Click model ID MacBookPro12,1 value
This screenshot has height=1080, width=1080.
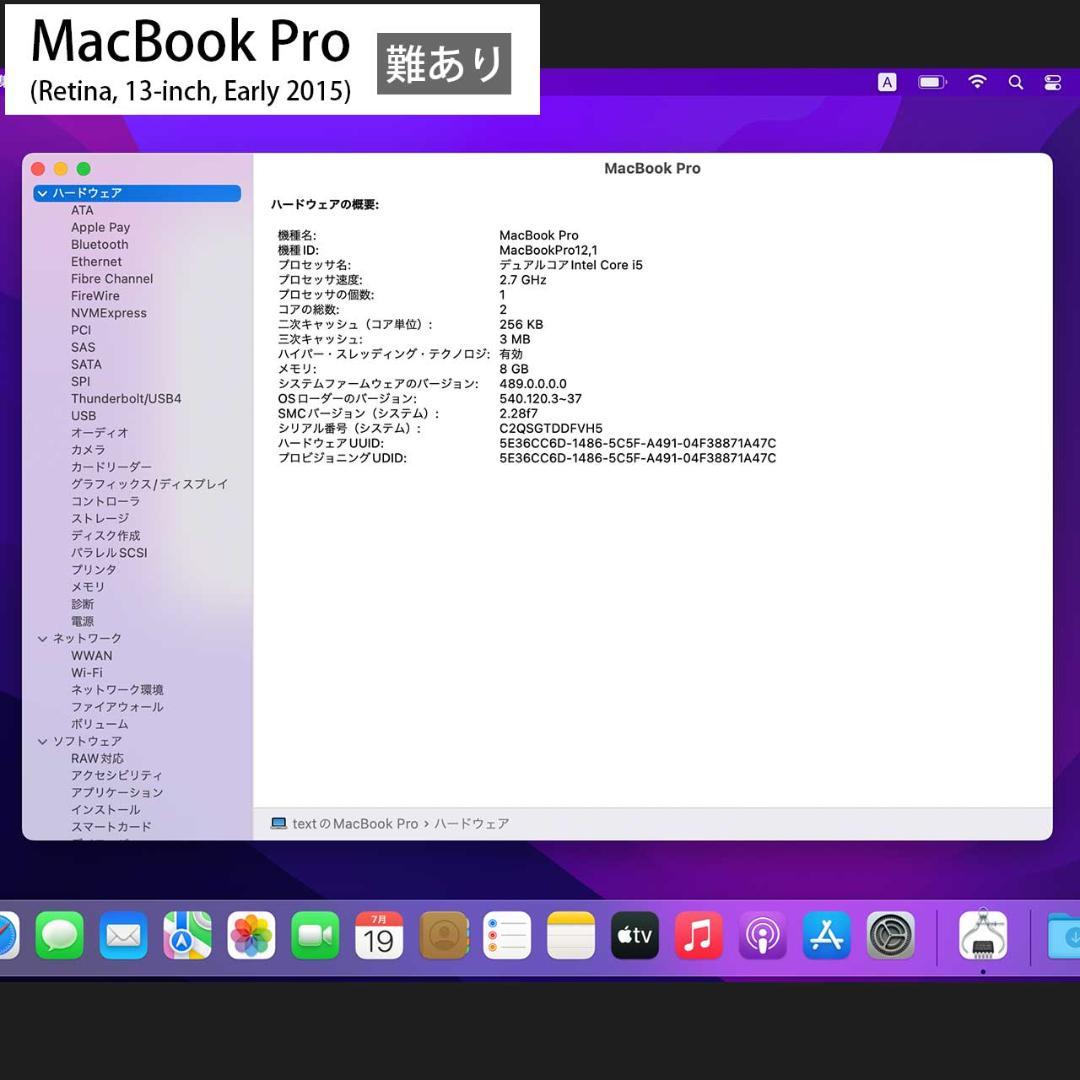548,250
